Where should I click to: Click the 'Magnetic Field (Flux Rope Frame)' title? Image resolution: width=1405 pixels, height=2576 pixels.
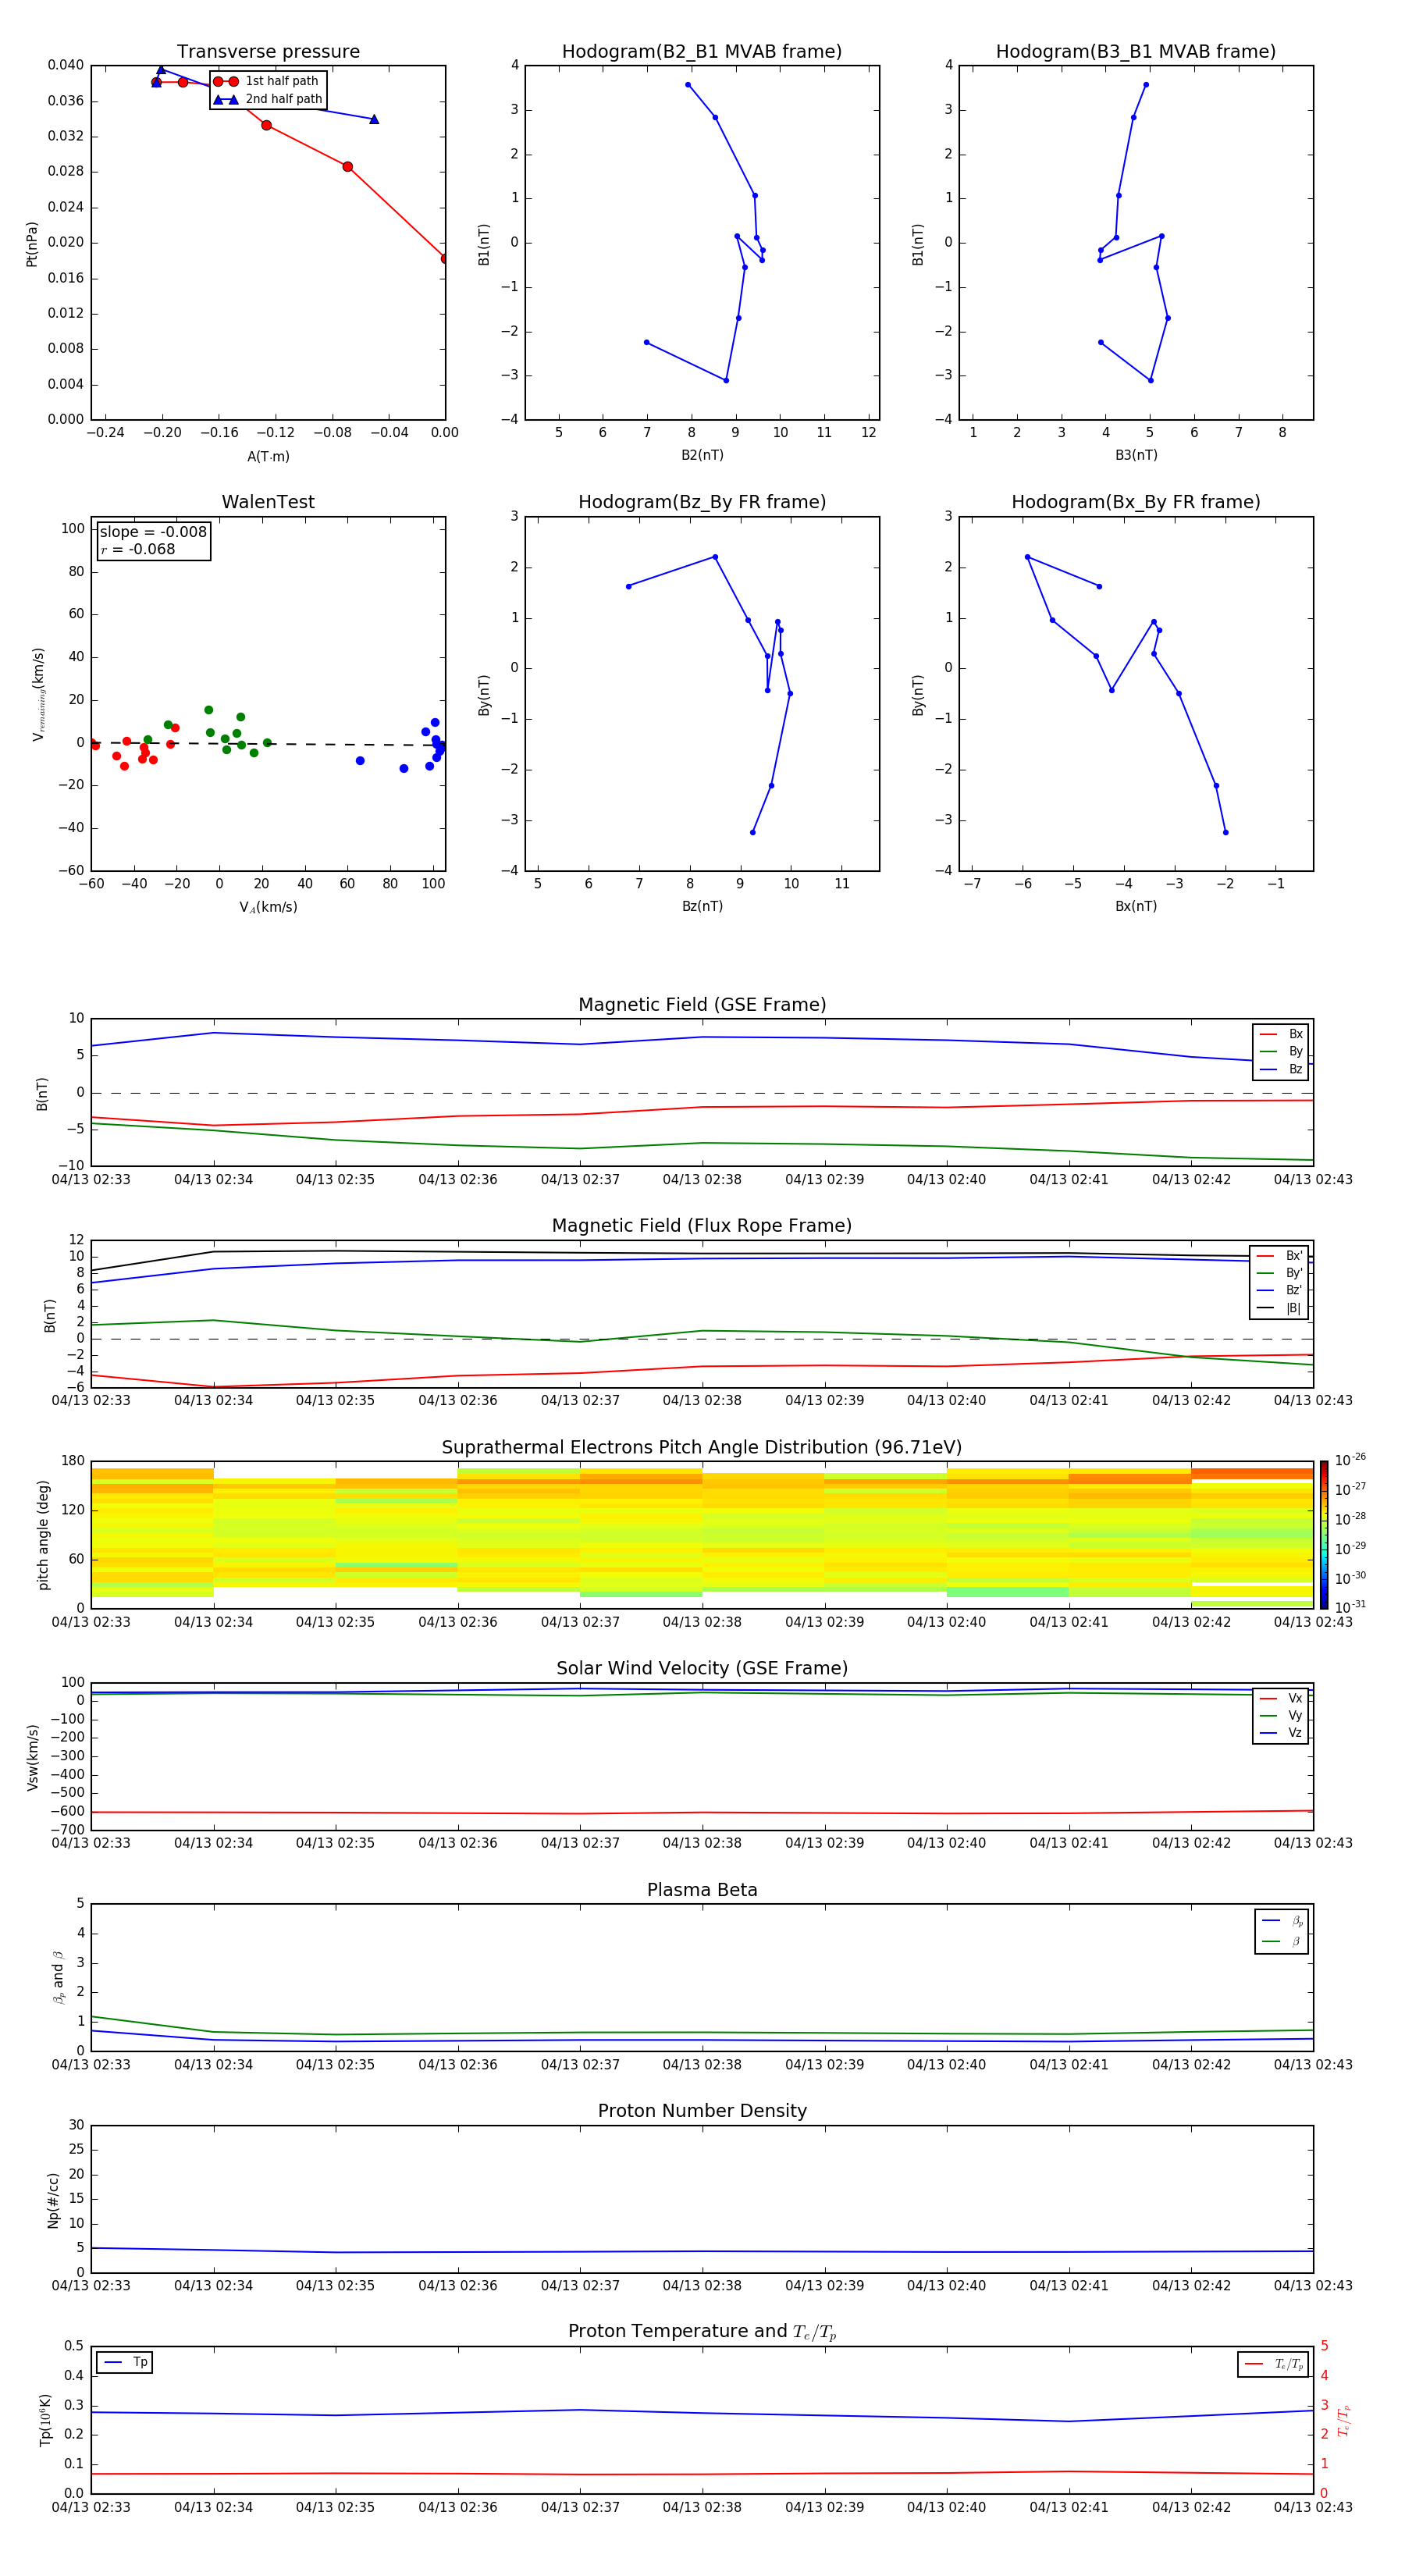click(x=702, y=1226)
